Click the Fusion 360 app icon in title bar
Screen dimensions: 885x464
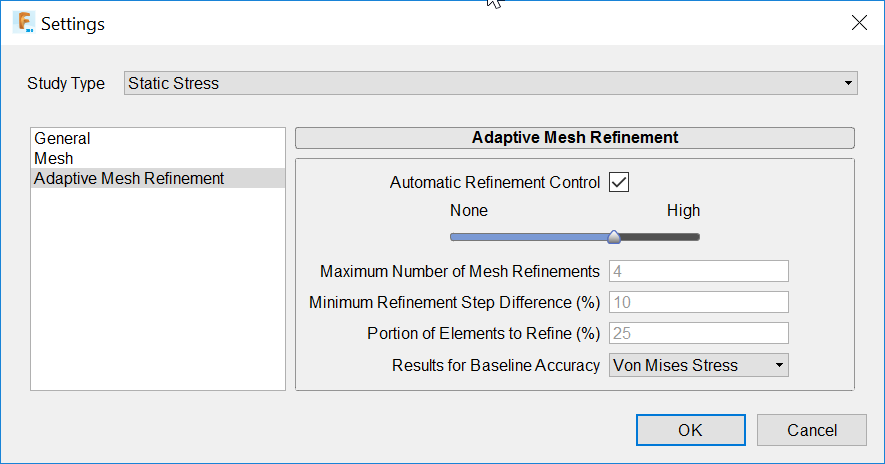[24, 23]
